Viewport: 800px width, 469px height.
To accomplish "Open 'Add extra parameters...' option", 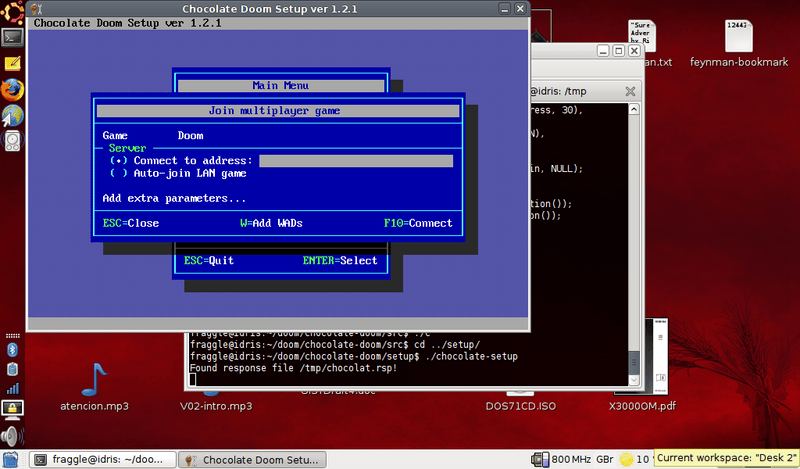I will (174, 199).
